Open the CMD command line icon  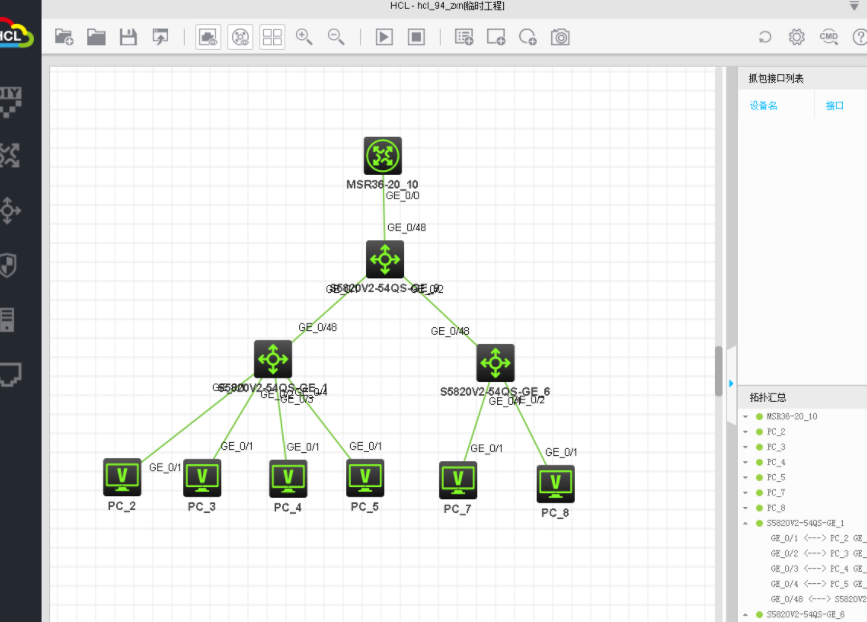coord(829,37)
